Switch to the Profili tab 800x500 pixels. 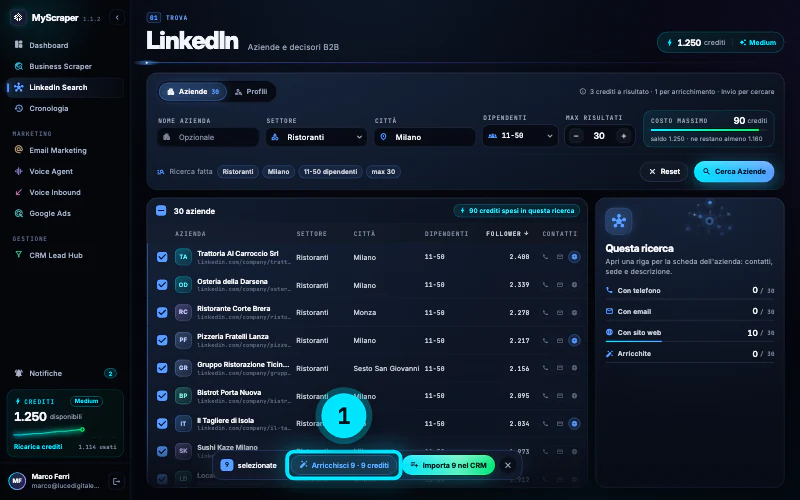pyautogui.click(x=251, y=92)
